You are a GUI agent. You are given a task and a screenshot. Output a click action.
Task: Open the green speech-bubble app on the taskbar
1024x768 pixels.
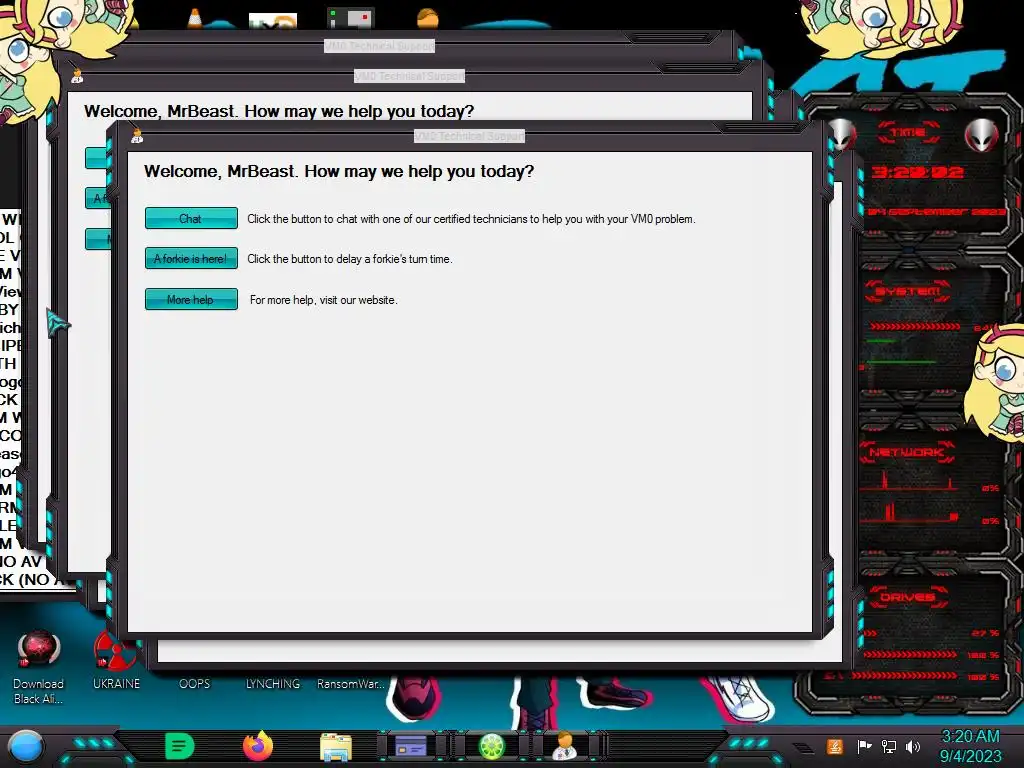[x=180, y=746]
